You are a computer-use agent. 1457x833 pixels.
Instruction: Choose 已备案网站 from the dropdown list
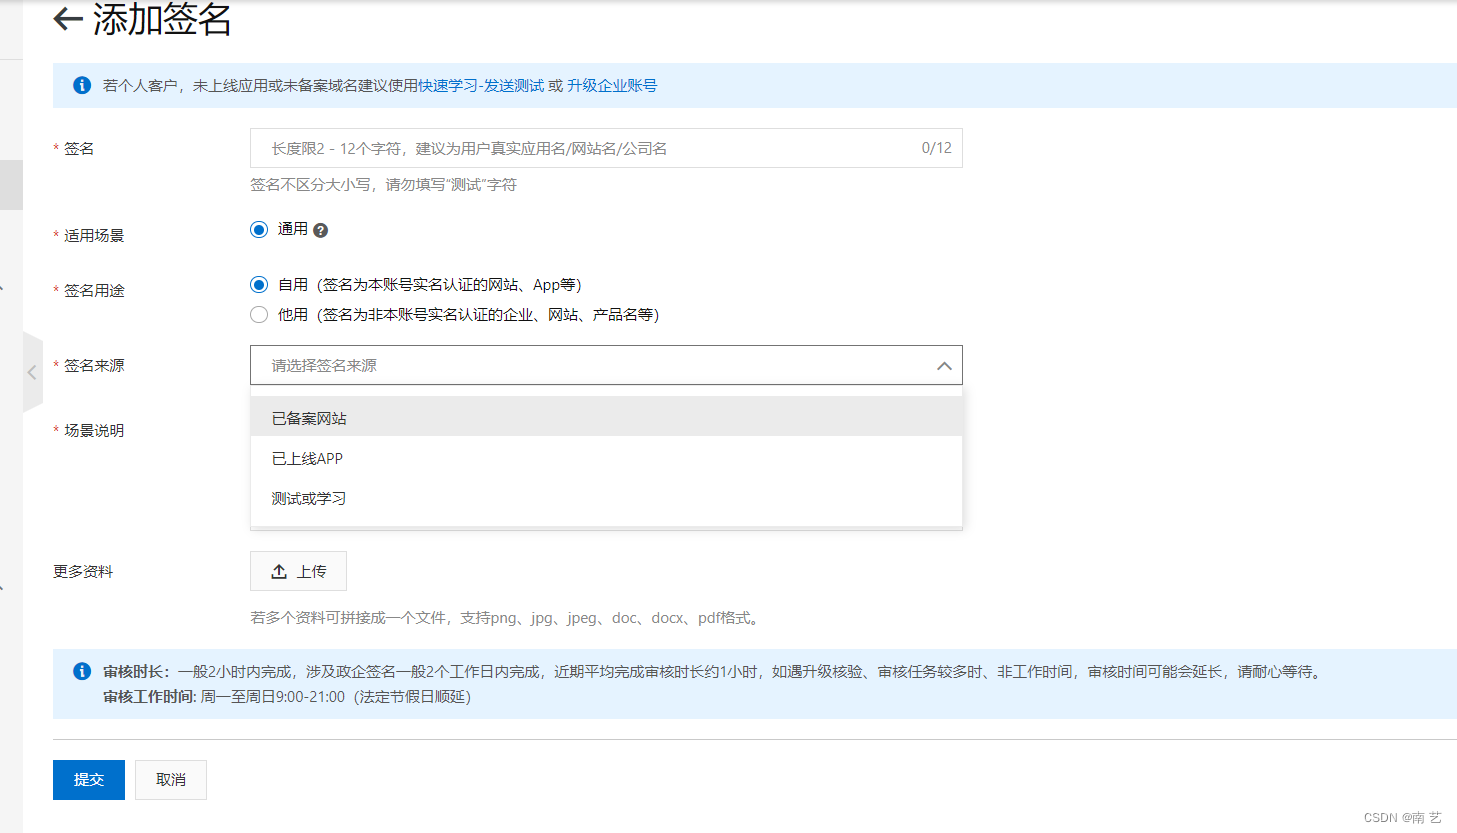pos(606,418)
